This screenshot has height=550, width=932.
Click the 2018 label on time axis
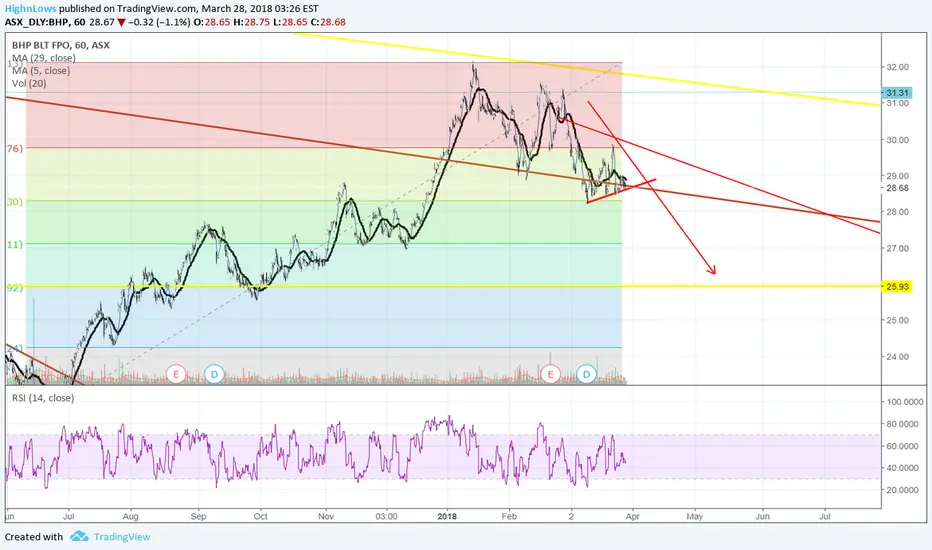pos(447,516)
